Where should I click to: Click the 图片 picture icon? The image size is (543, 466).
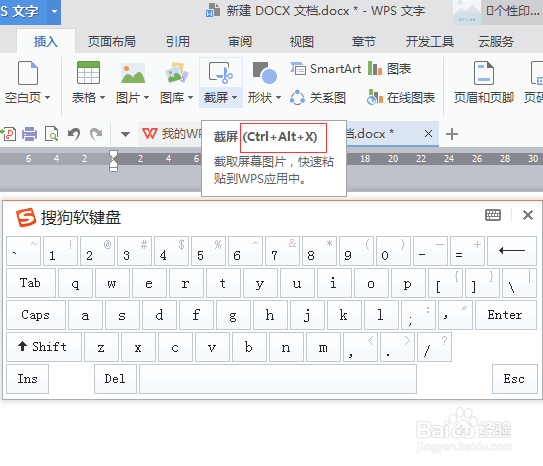133,73
